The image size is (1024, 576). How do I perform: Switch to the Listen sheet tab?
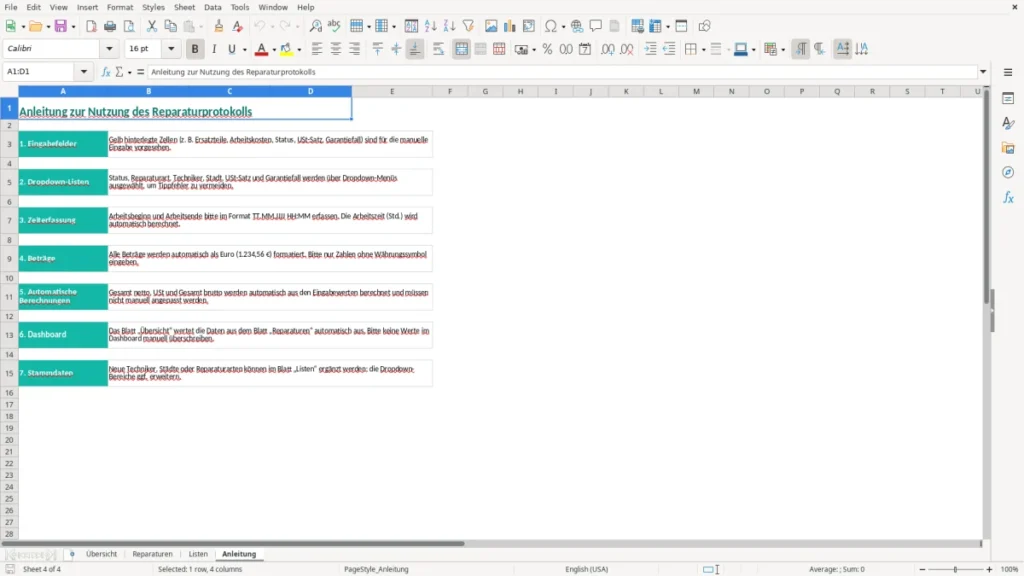[198, 554]
